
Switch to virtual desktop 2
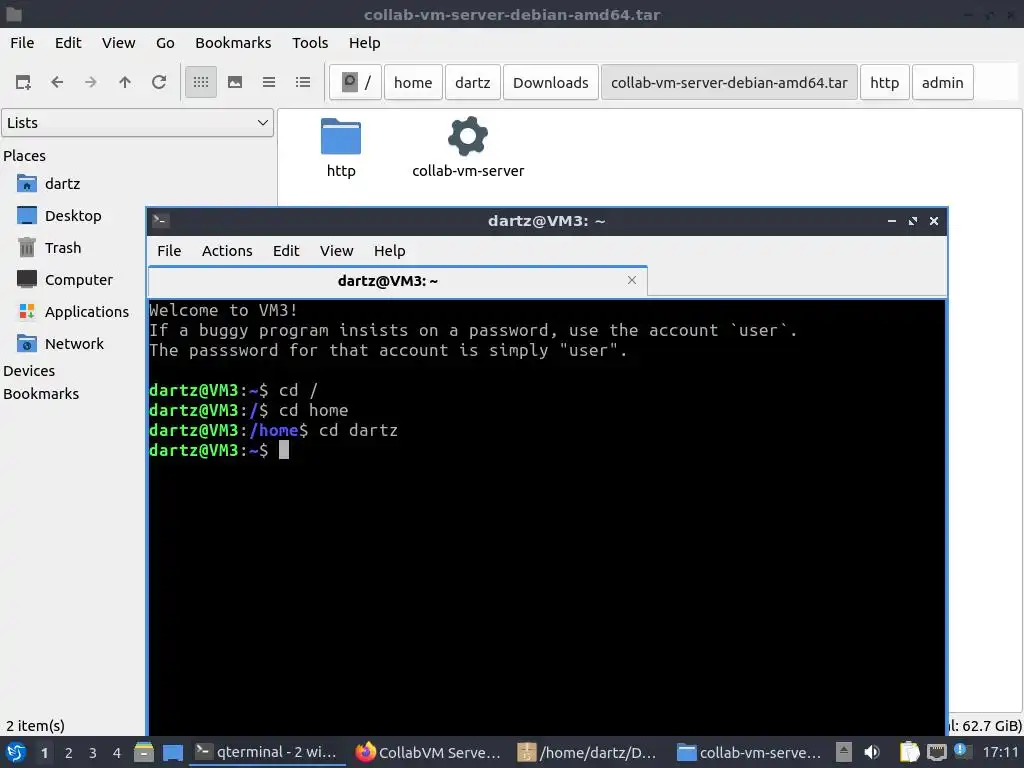click(x=69, y=753)
